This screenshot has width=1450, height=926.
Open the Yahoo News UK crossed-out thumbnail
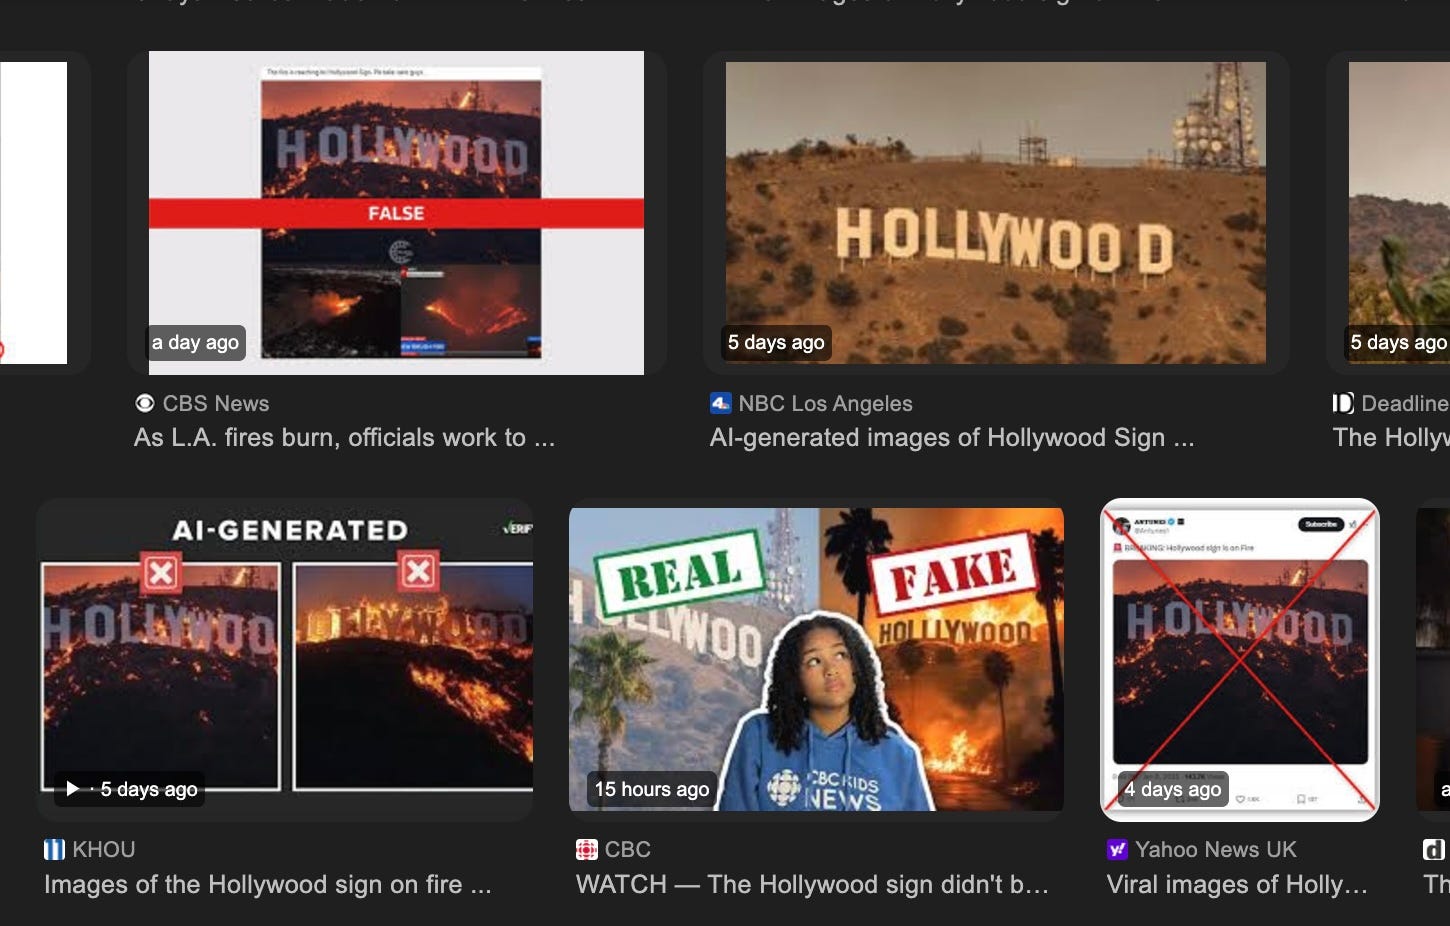tap(1240, 660)
